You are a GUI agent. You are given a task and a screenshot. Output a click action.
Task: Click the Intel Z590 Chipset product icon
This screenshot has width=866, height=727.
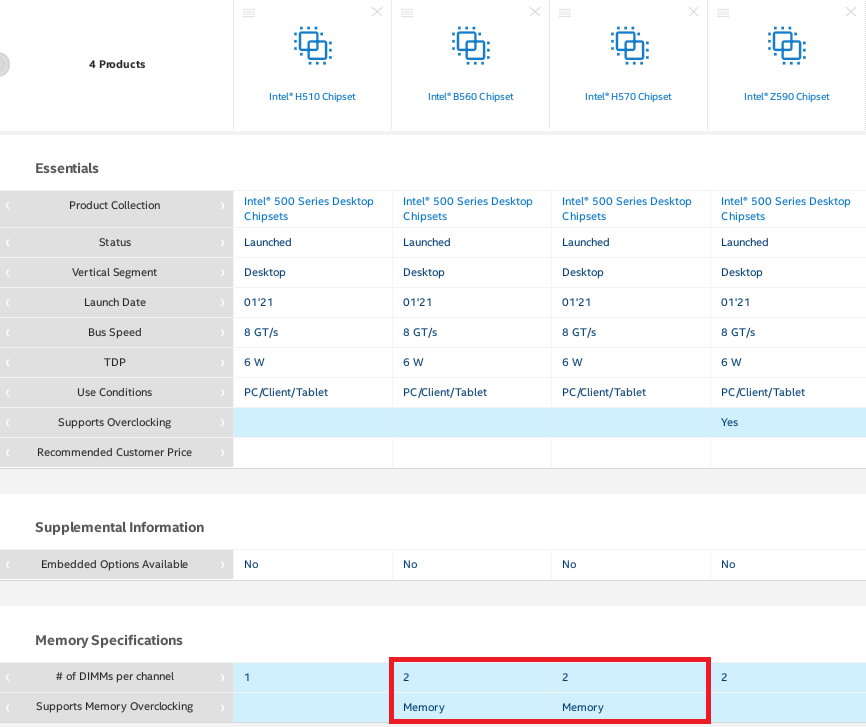tap(786, 45)
